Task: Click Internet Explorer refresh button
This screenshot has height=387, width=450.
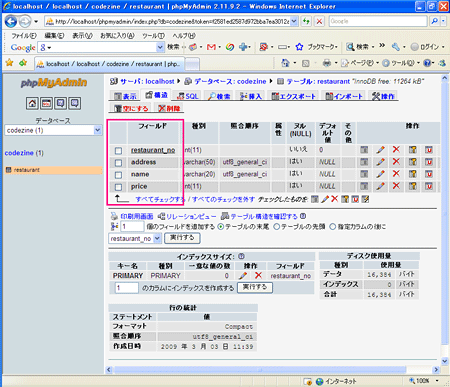Action: (306, 22)
